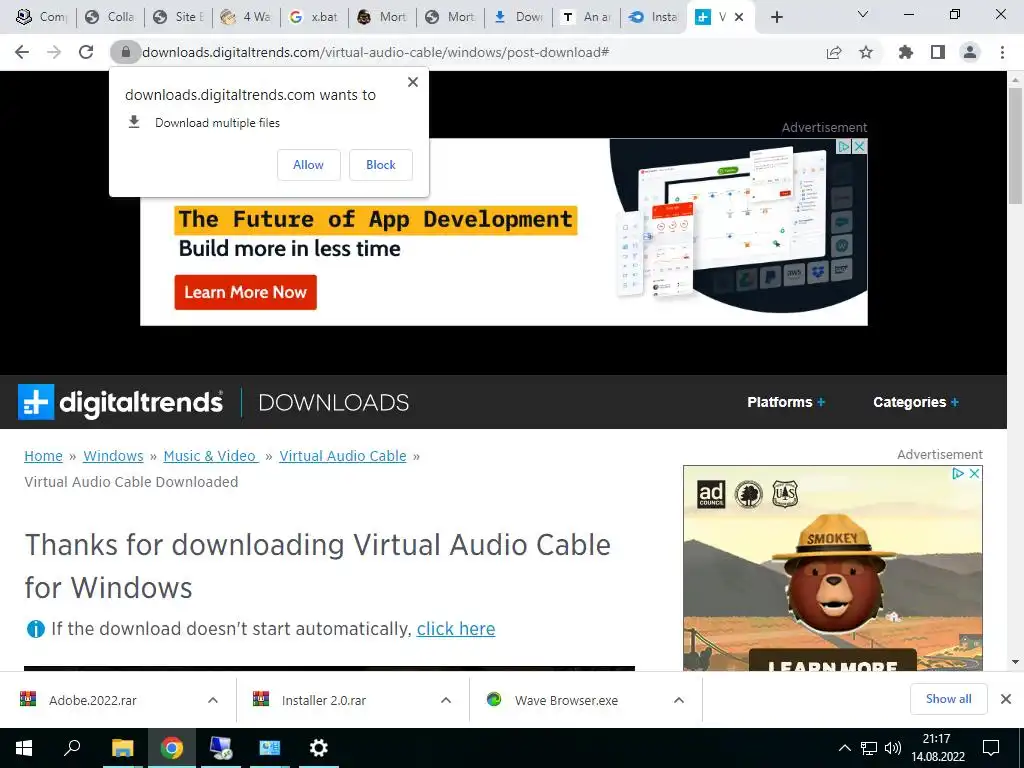The image size is (1024, 768).
Task: Click the address bar URL
Action: [376, 52]
